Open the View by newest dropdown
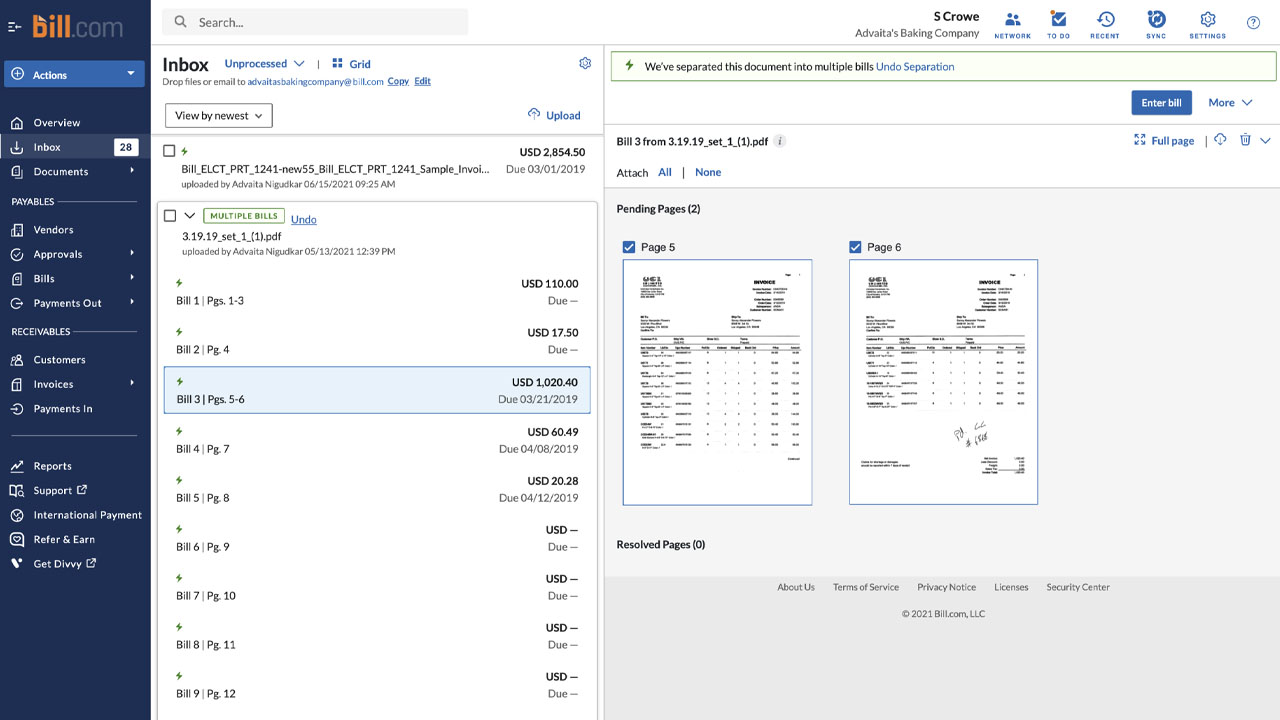Screen dimensions: 1280x720 (219, 115)
